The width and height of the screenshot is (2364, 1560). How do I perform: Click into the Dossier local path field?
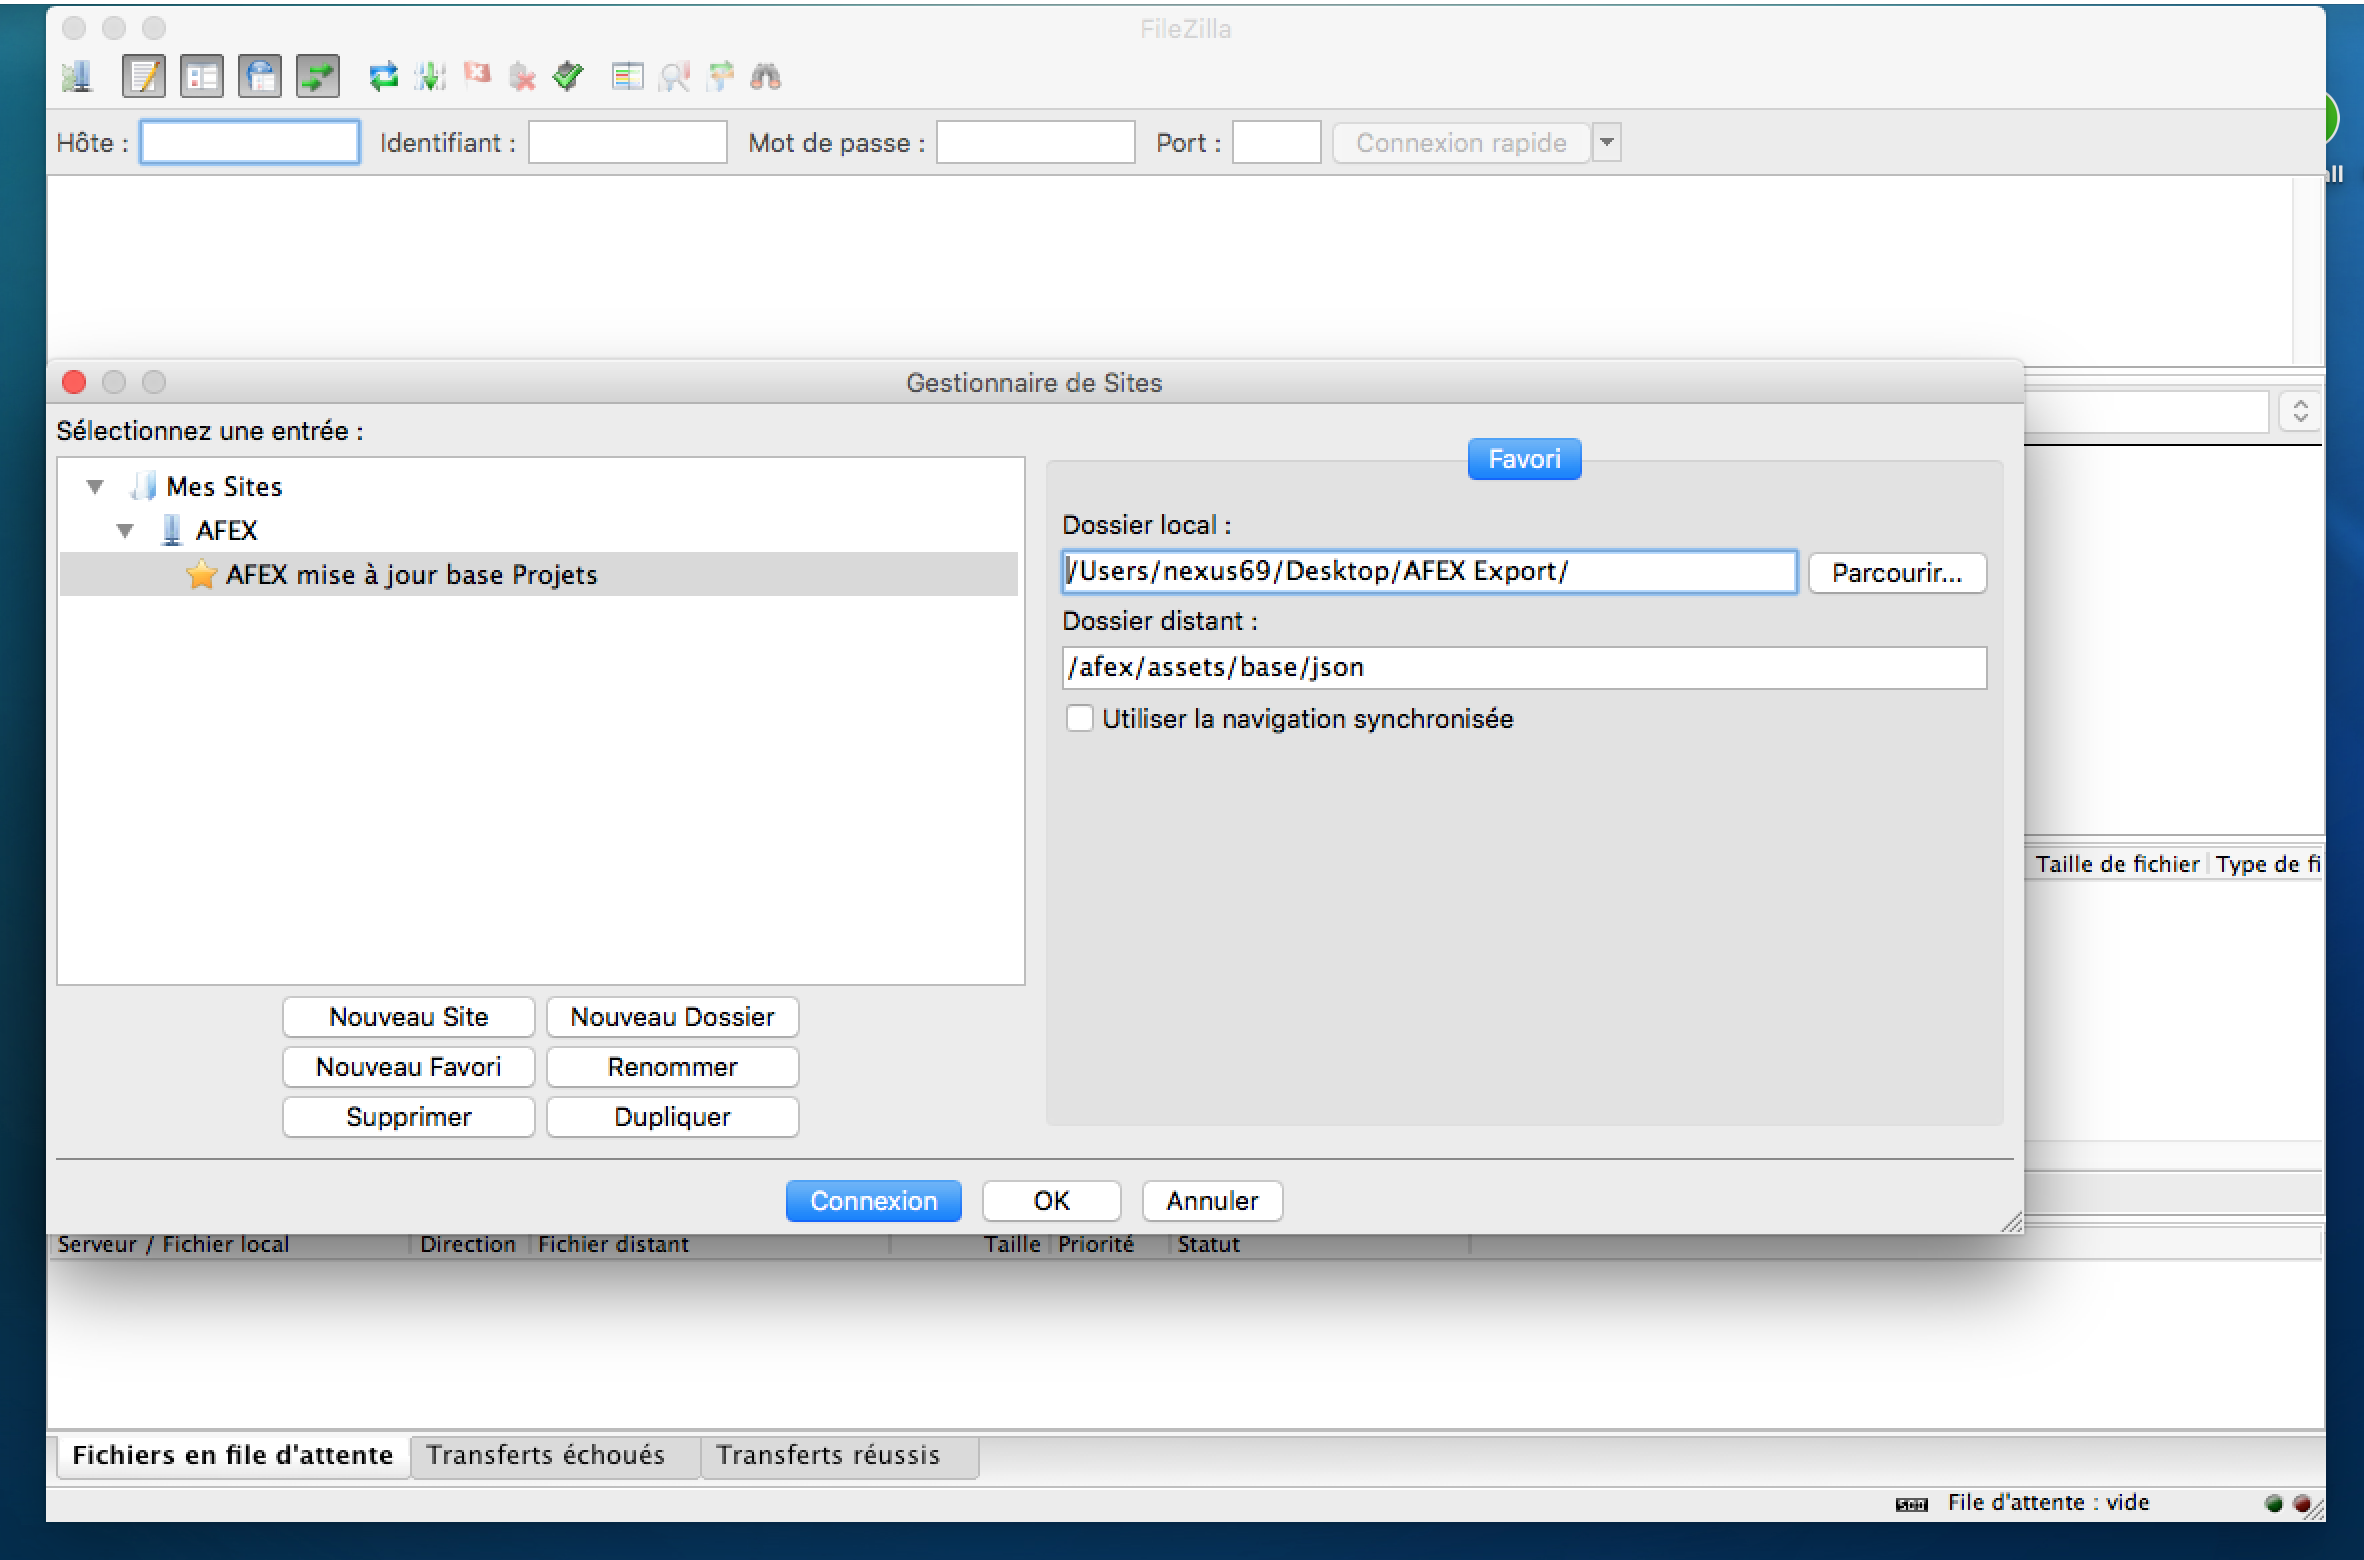[1429, 572]
